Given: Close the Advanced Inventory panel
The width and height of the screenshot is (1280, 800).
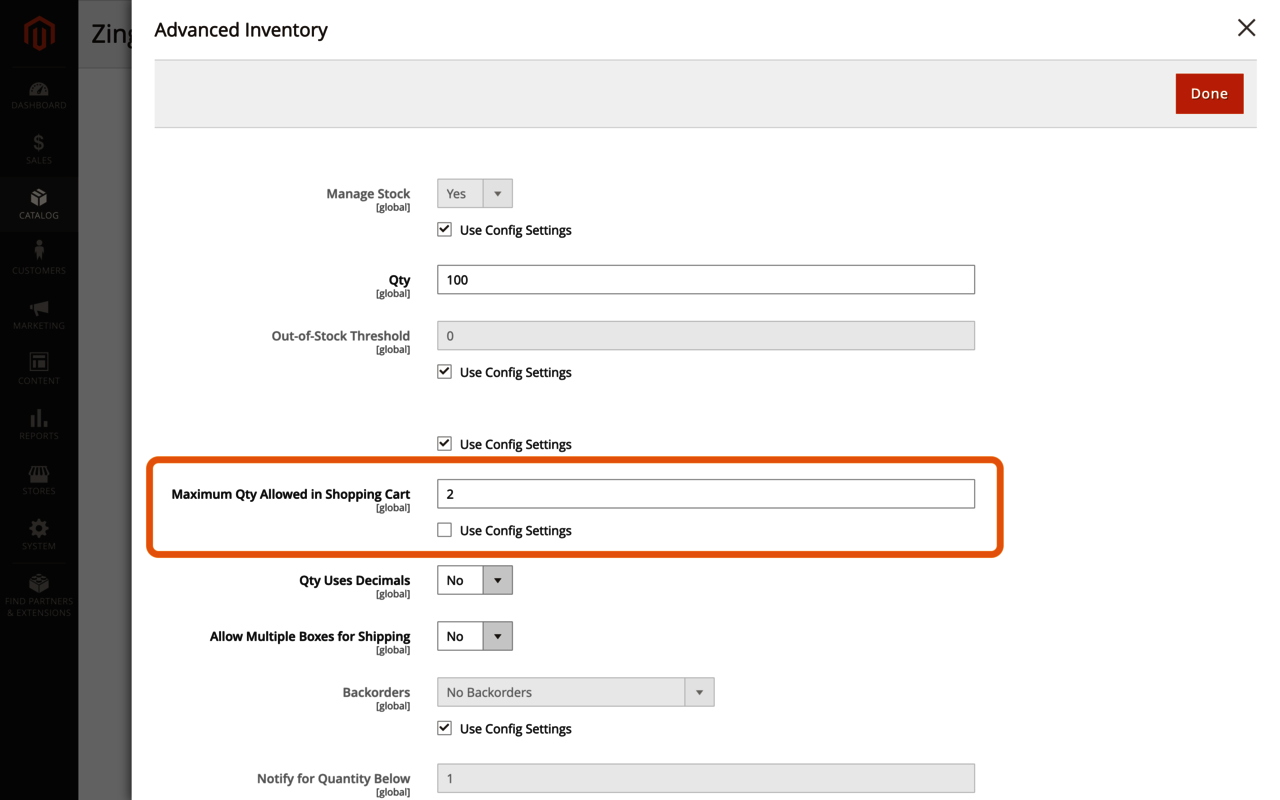Looking at the screenshot, I should pyautogui.click(x=1246, y=28).
